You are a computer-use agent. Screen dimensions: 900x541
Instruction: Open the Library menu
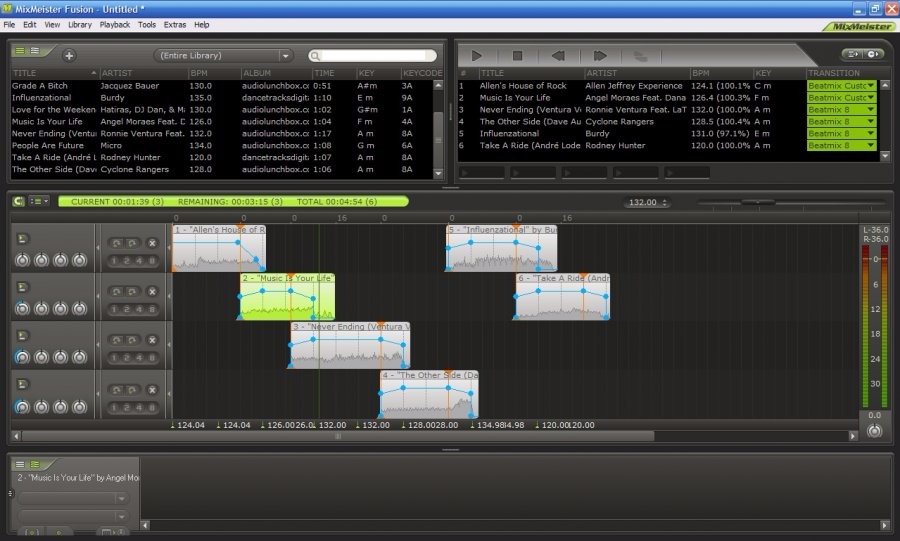[80, 25]
